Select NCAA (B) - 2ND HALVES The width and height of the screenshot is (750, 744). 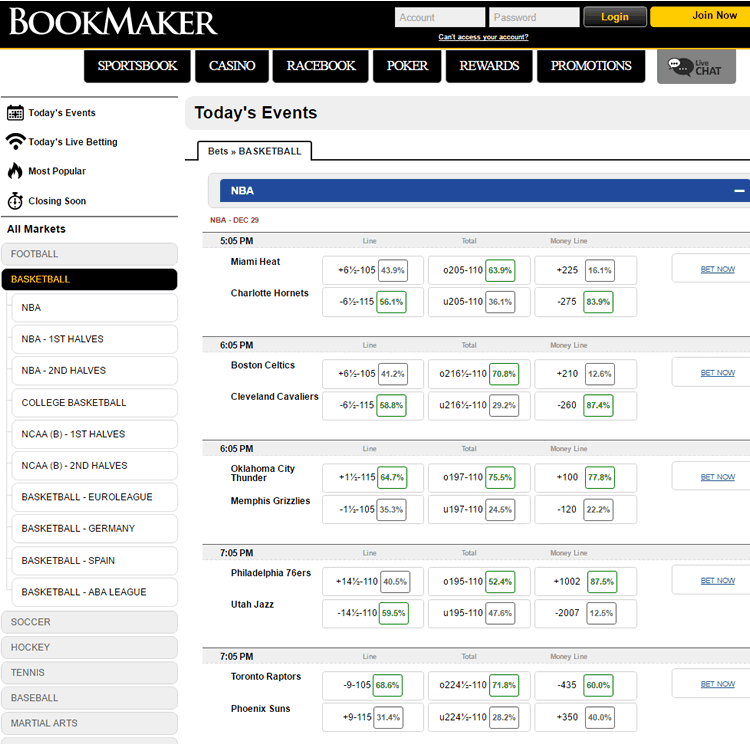(95, 466)
